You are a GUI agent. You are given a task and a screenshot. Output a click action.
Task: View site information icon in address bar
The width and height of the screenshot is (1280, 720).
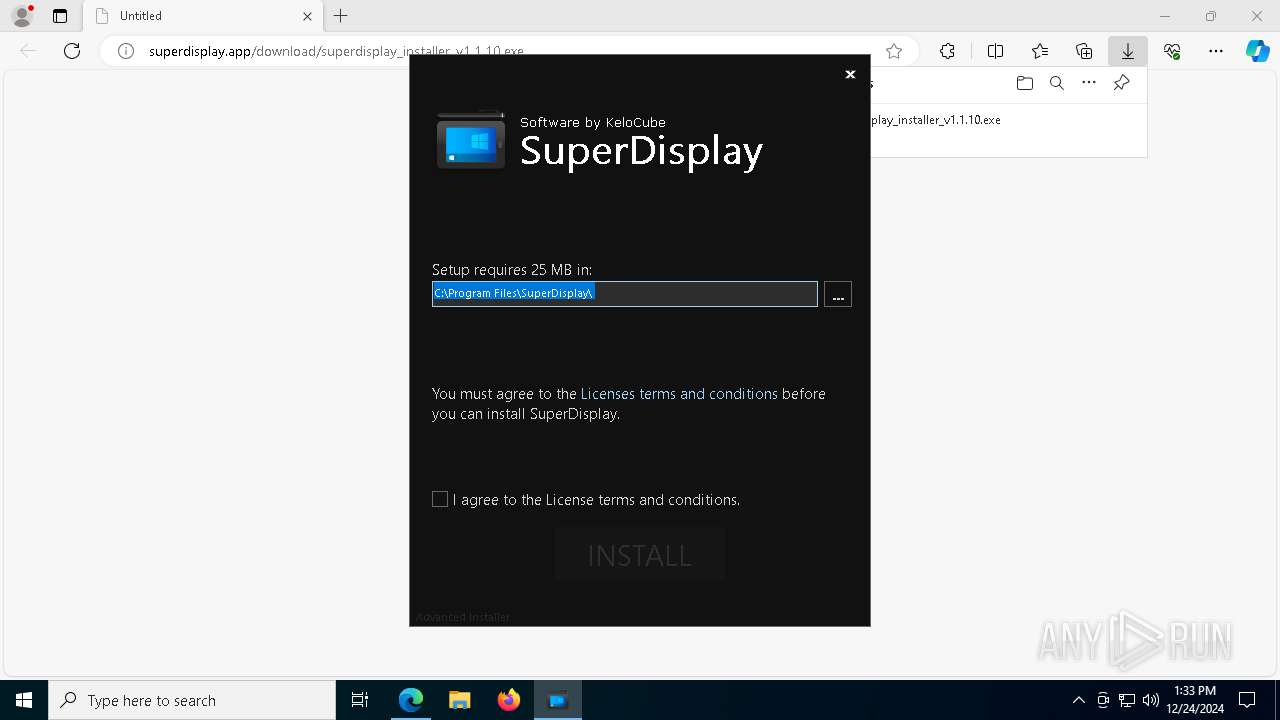pos(126,51)
